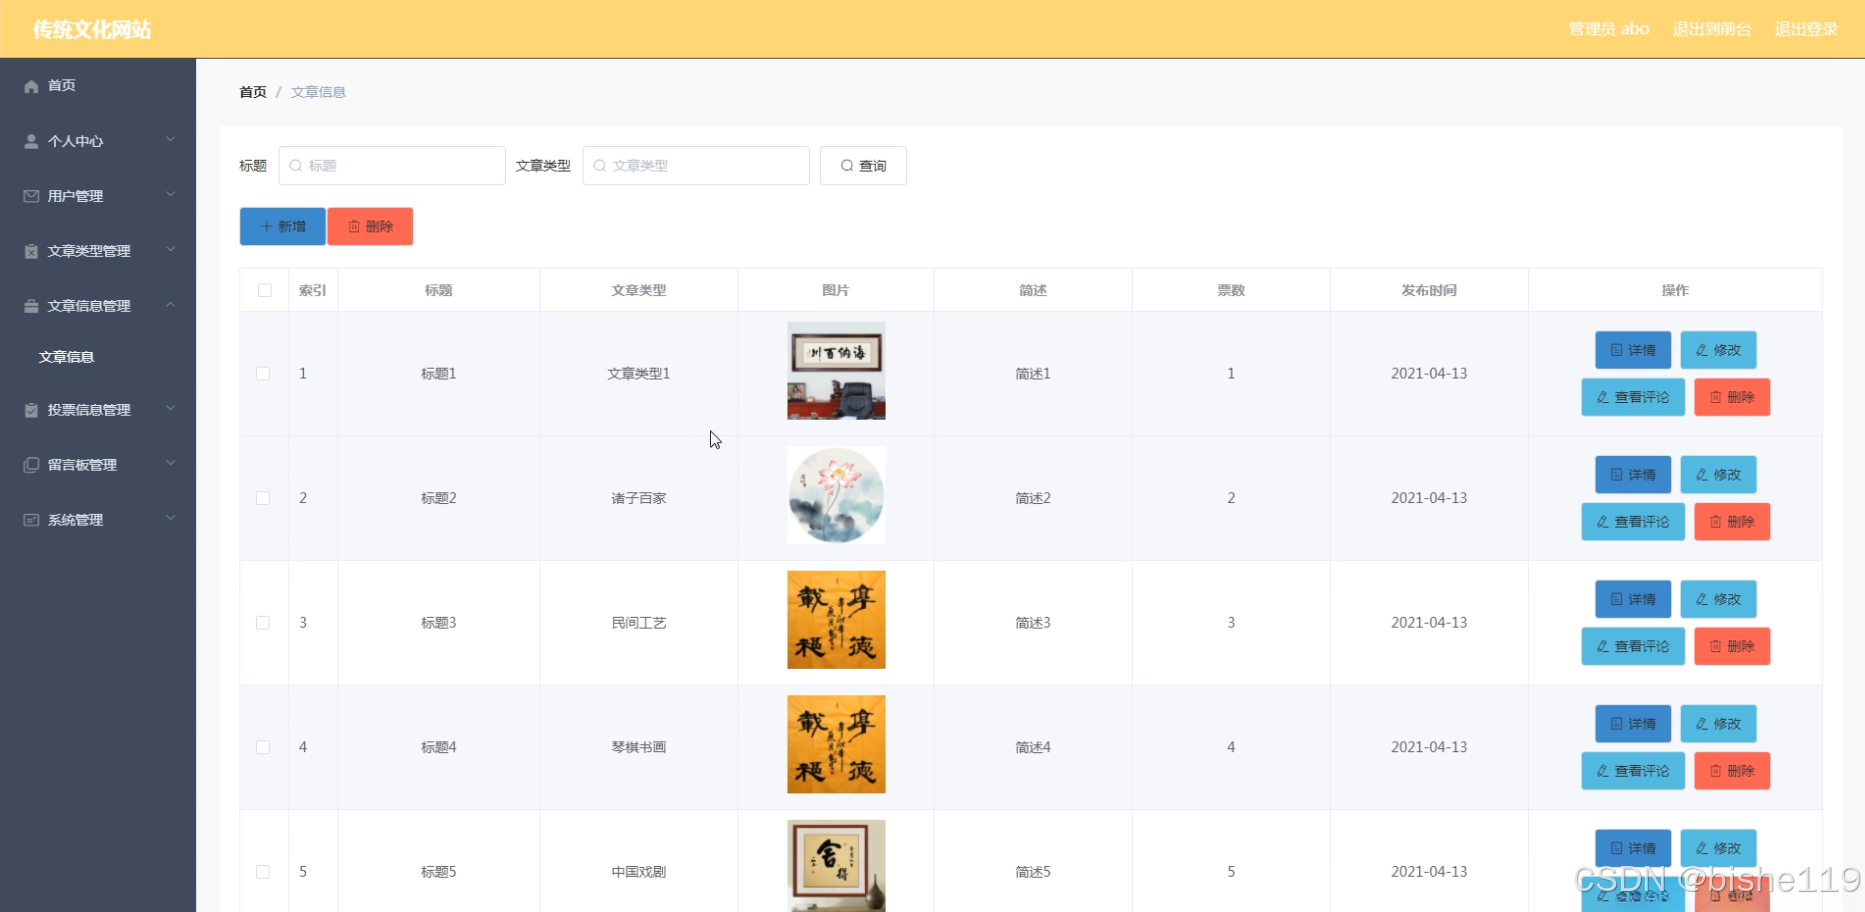Check the checkbox for row 标题3
This screenshot has width=1865, height=912.
[263, 622]
